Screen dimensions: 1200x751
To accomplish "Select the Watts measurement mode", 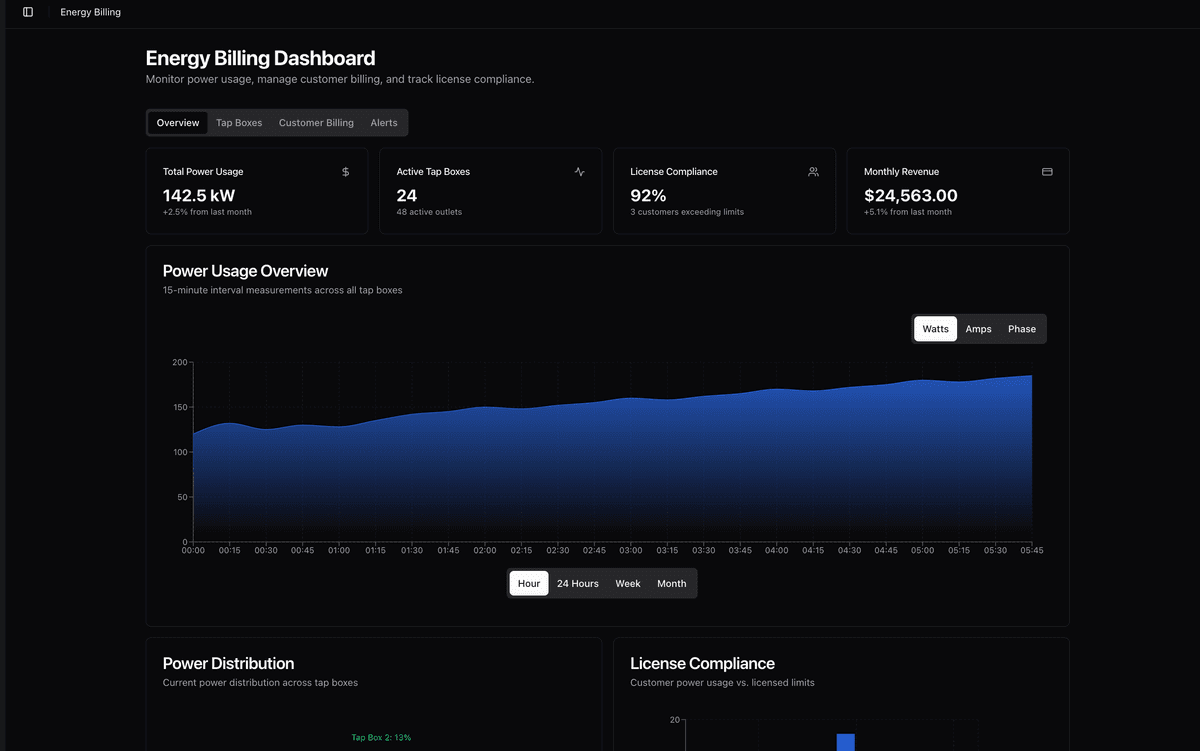I will 934,328.
